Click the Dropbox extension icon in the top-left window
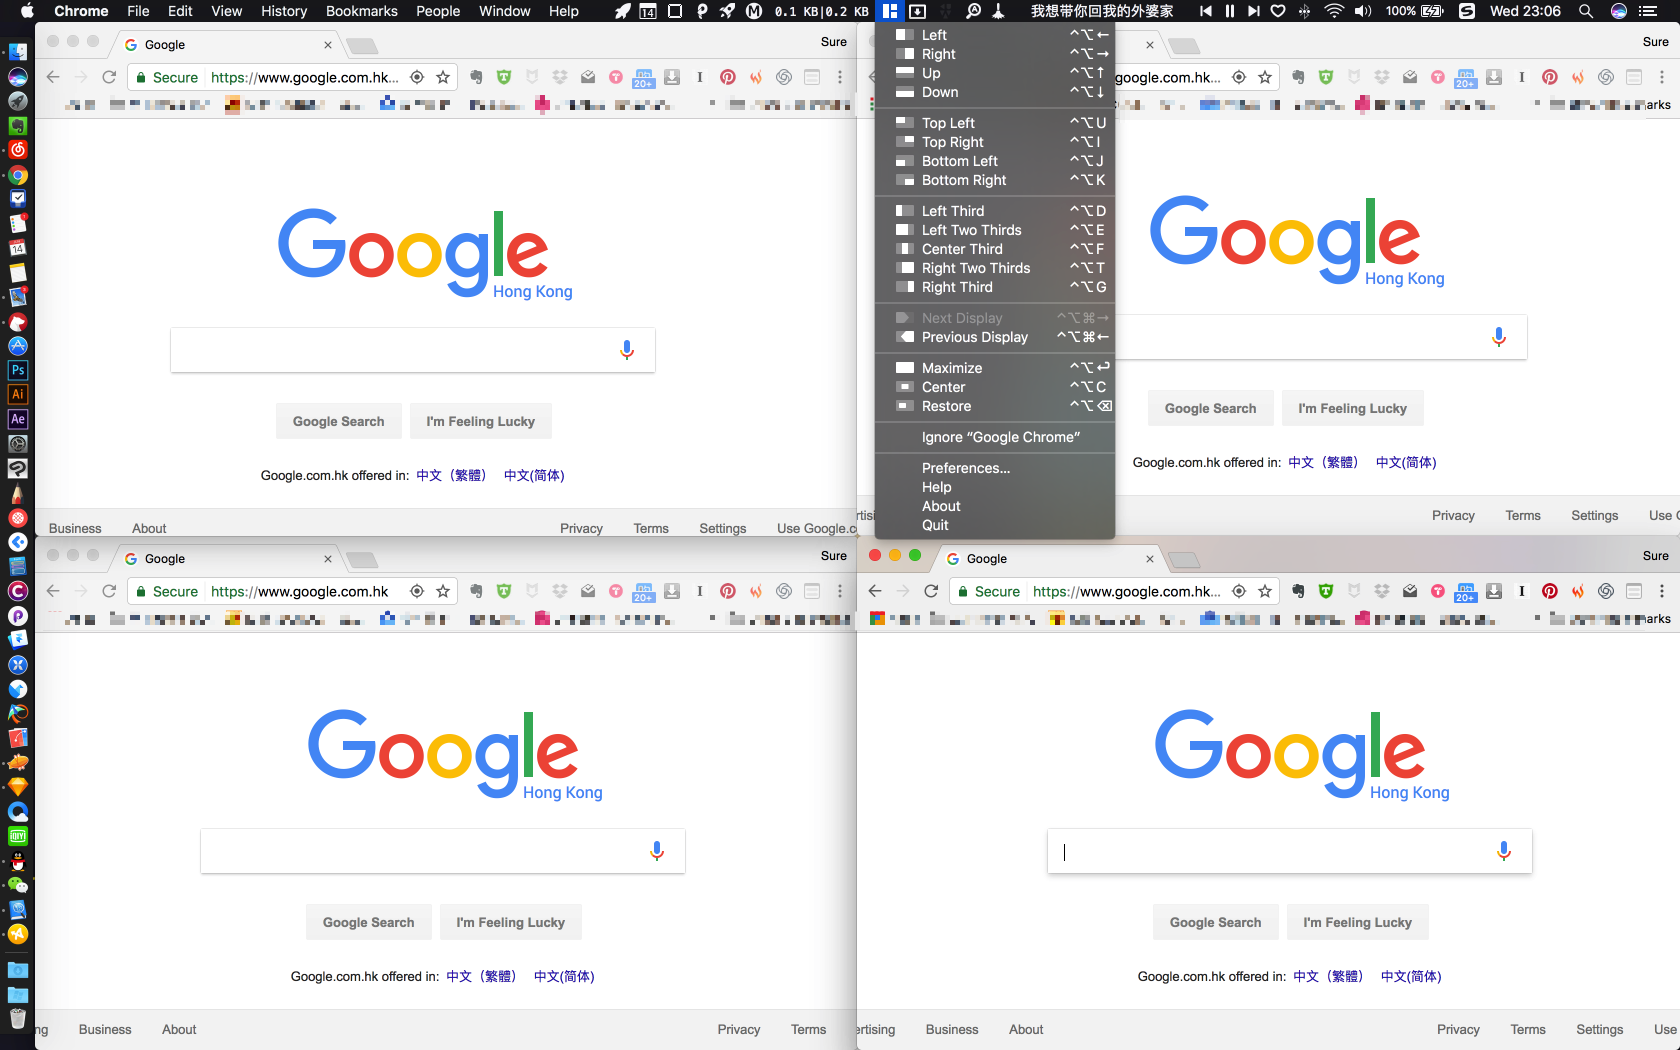 click(560, 77)
